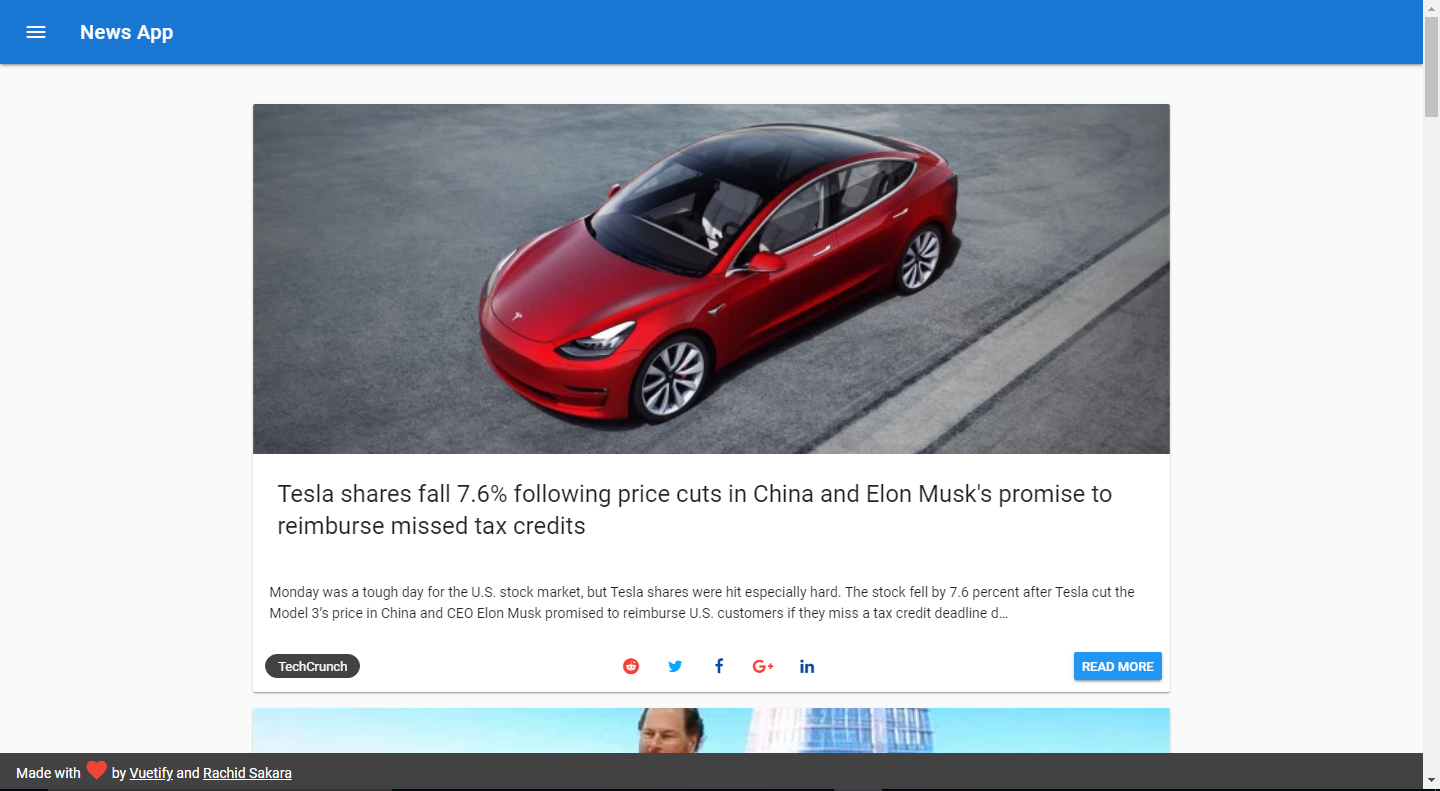The width and height of the screenshot is (1440, 791).
Task: Select the TechCrunch source chip
Action: point(312,666)
